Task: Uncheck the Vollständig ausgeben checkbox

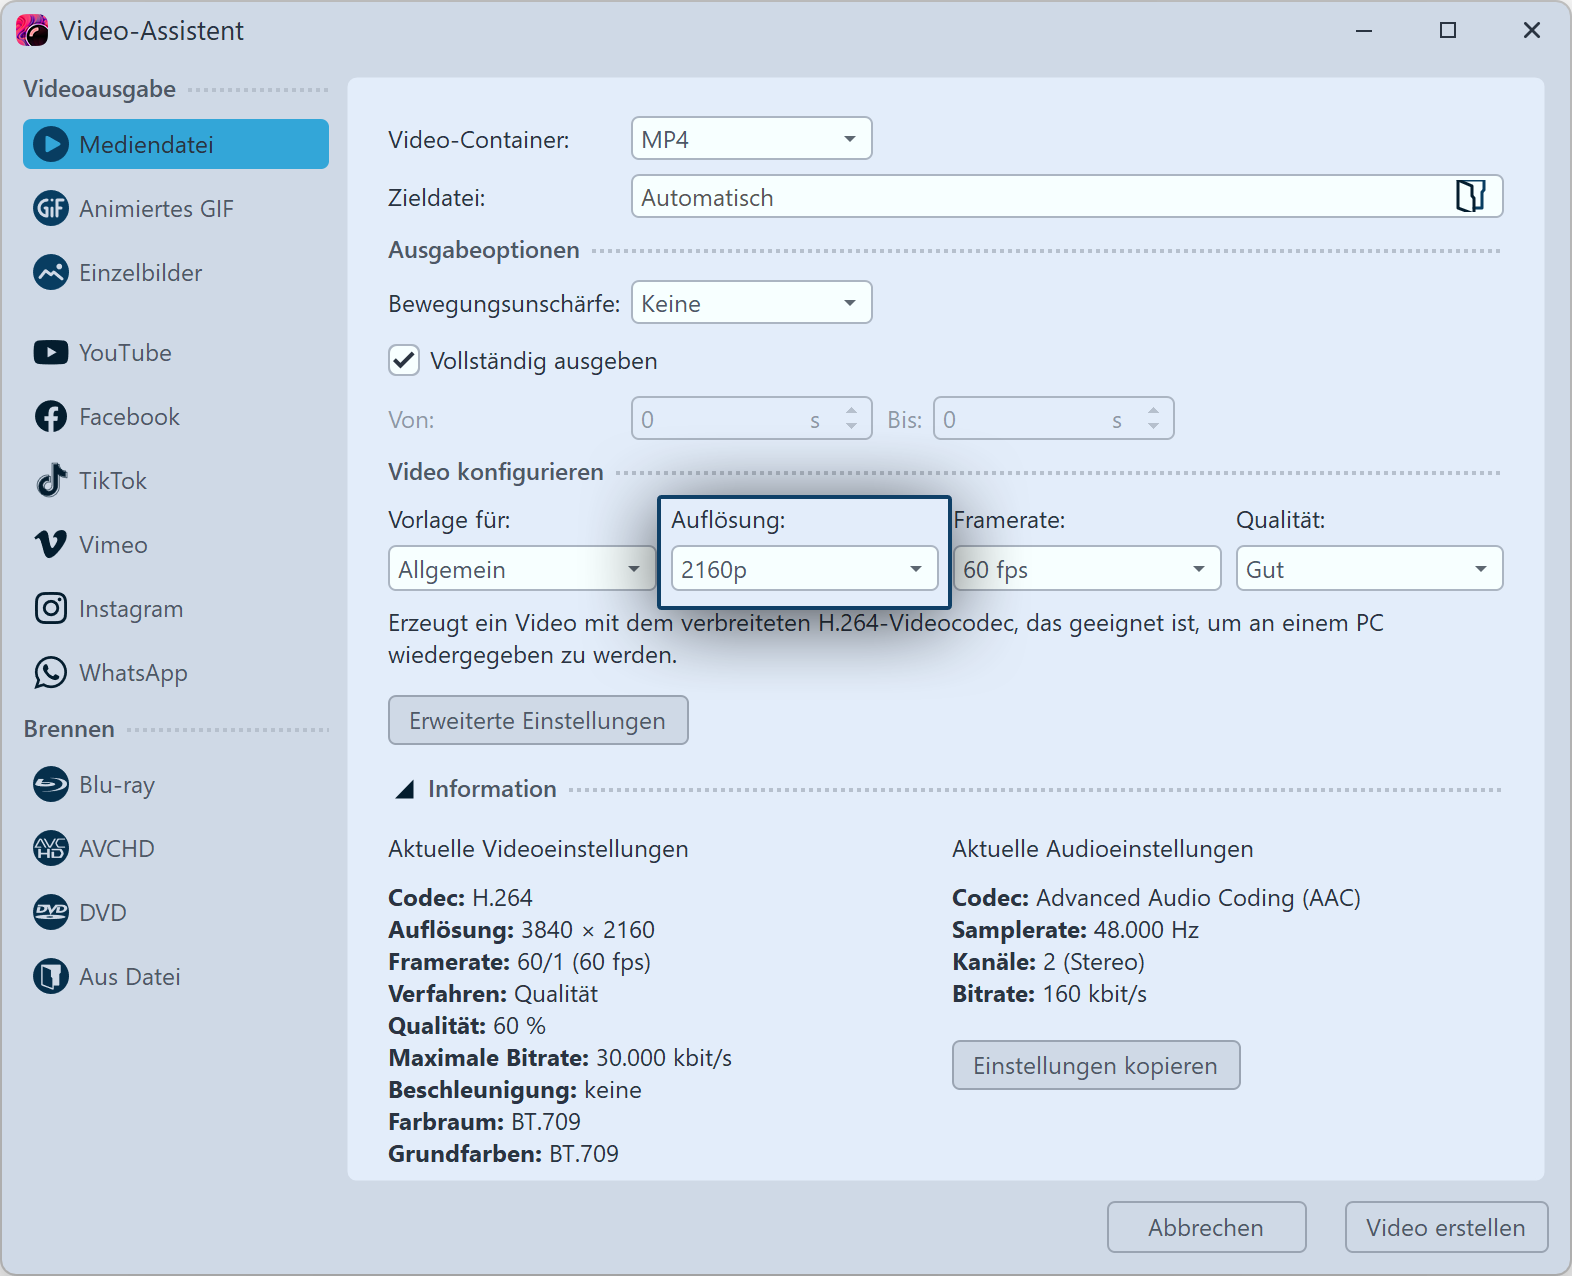Action: 404,361
